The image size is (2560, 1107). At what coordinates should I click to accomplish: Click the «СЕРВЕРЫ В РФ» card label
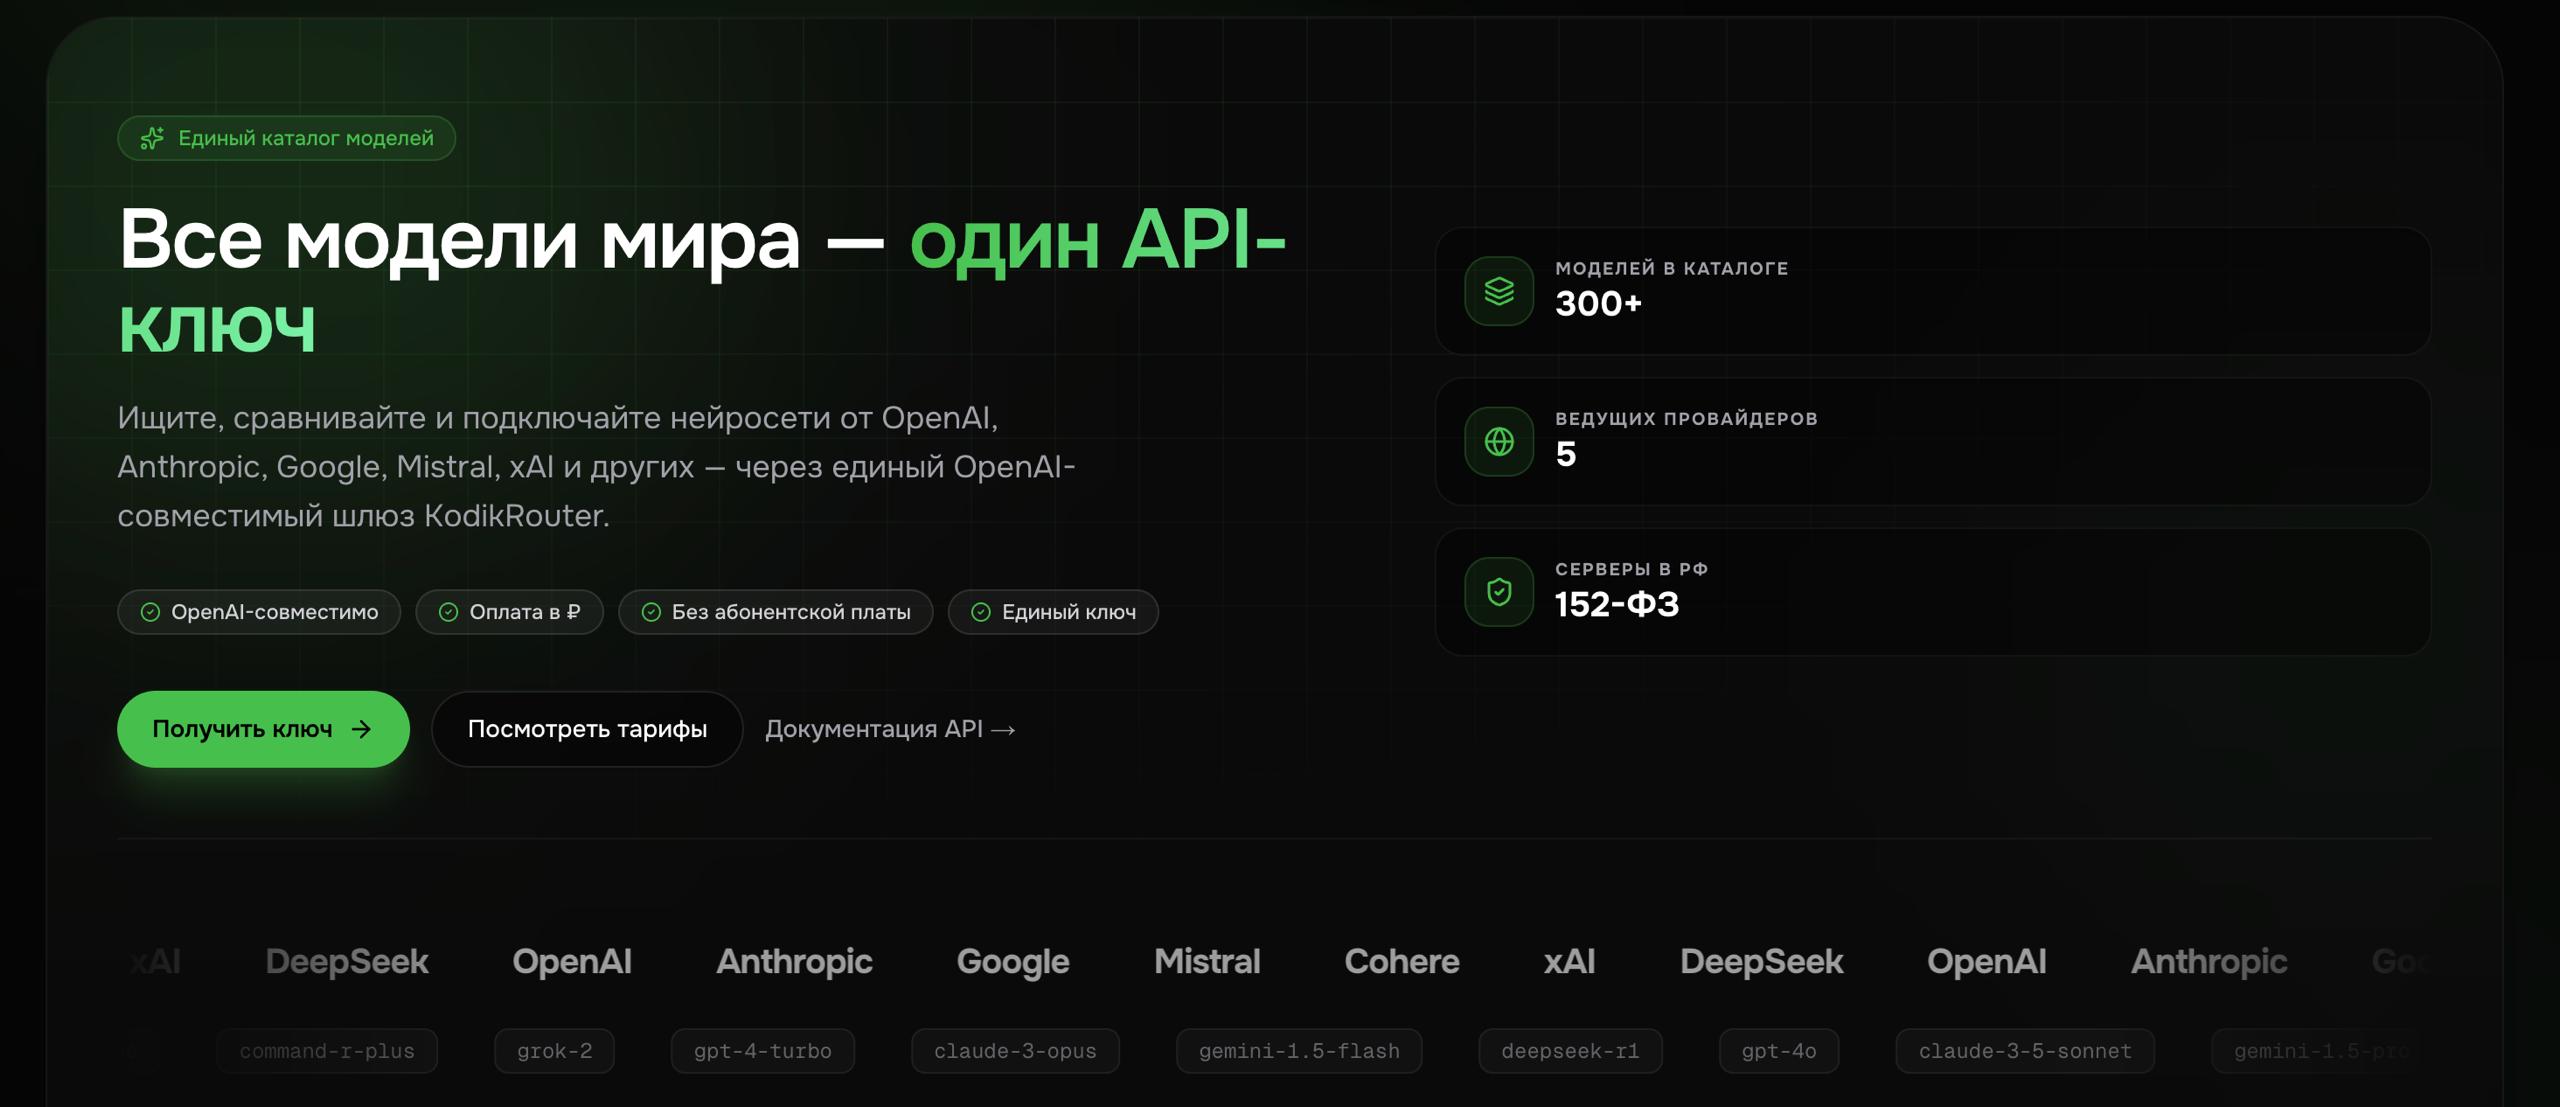click(1631, 569)
